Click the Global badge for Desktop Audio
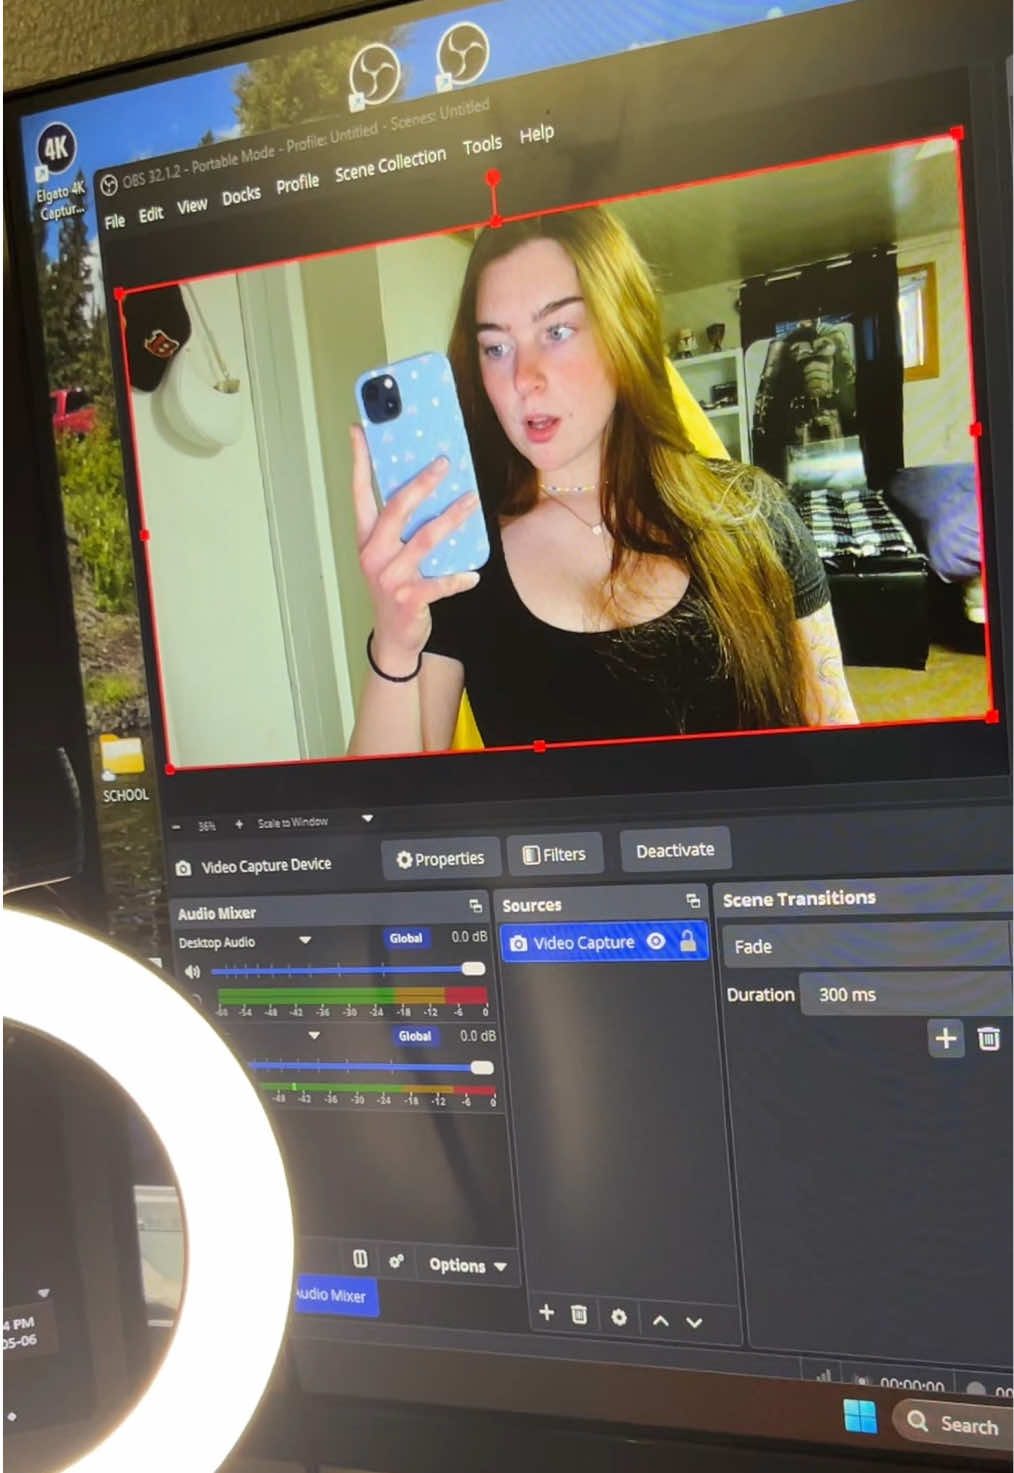1014x1473 pixels. 406,938
